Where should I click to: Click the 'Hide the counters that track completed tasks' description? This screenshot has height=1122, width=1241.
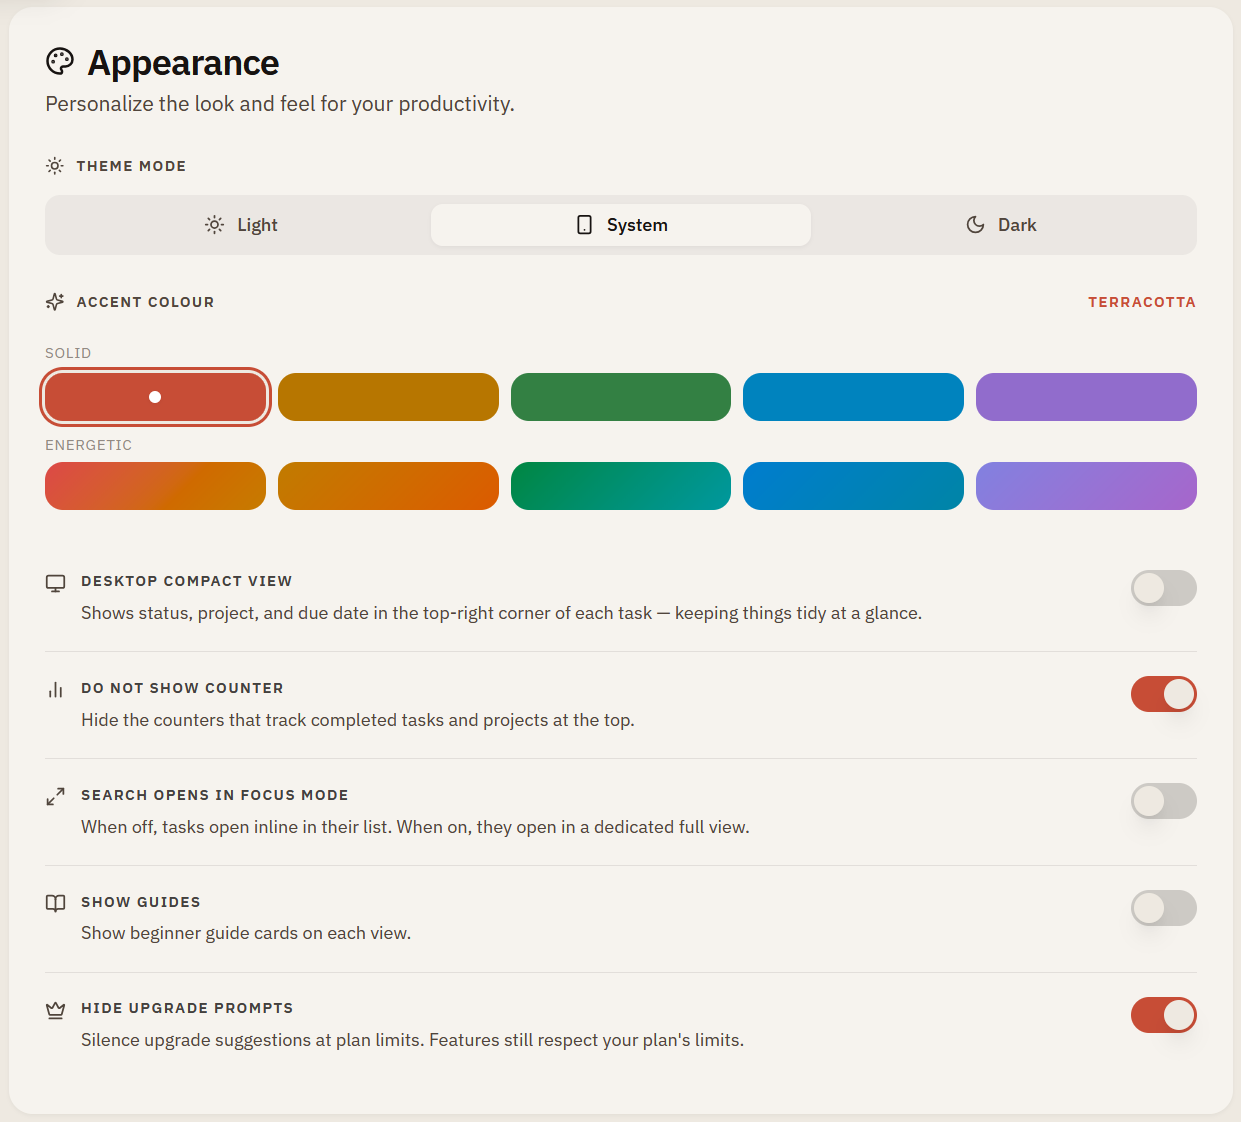coord(358,720)
